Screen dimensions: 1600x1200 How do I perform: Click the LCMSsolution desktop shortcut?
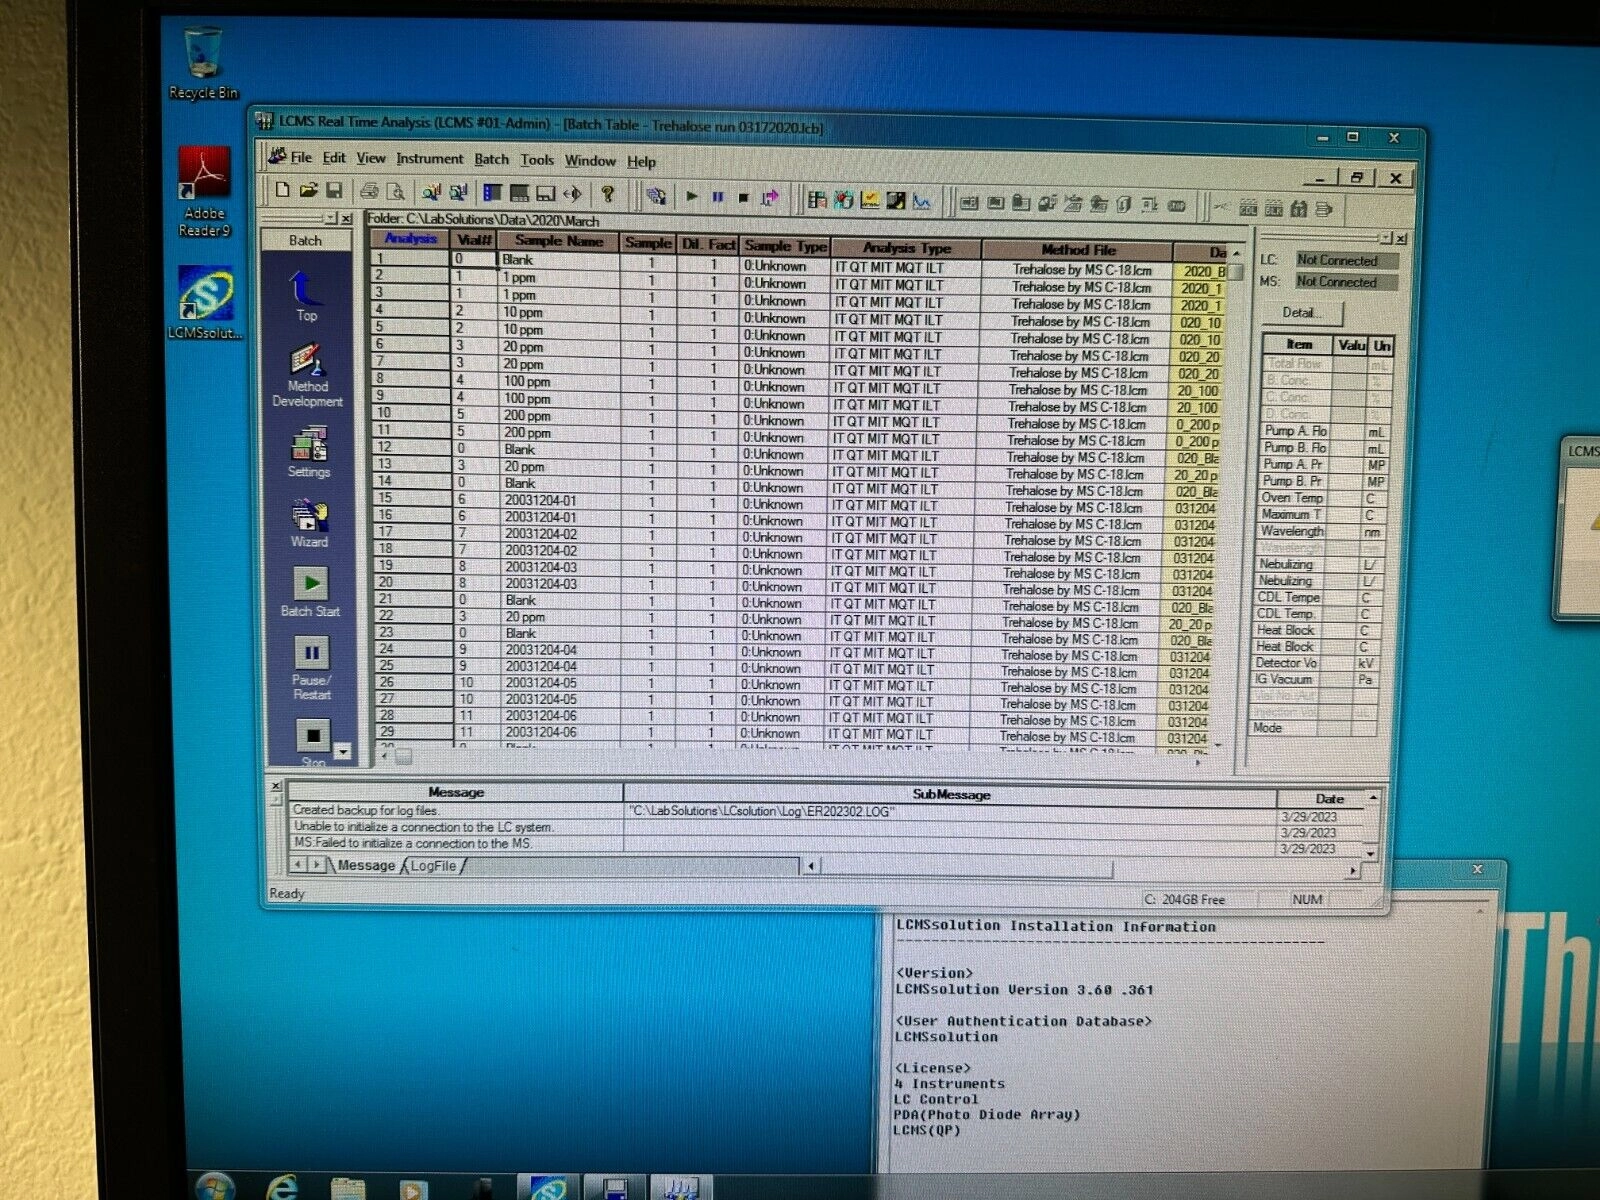tap(205, 303)
